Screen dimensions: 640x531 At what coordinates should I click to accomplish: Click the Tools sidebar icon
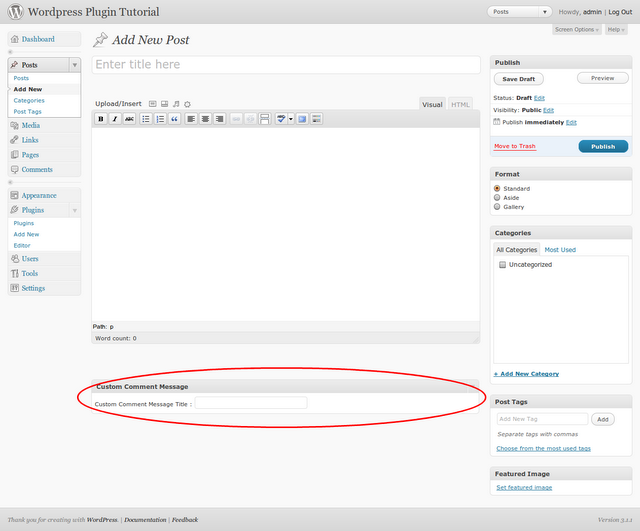pos(15,273)
